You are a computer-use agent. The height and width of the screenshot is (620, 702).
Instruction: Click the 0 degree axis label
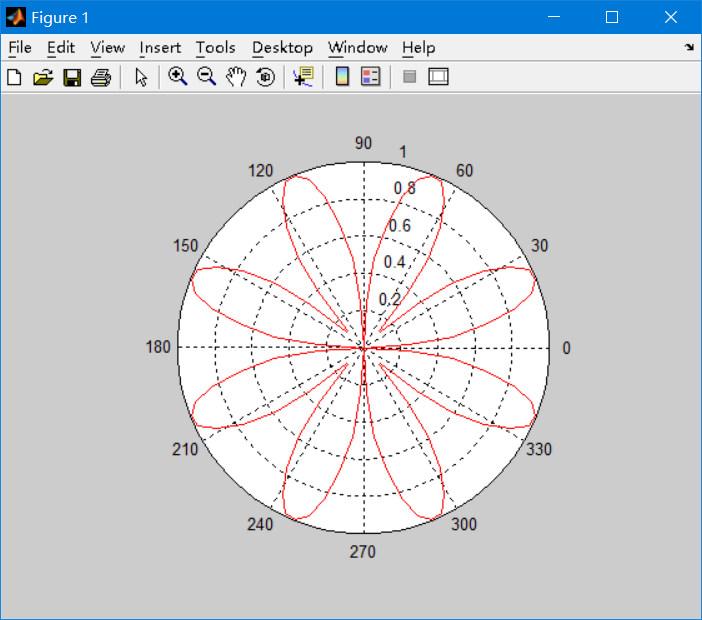[x=566, y=348]
